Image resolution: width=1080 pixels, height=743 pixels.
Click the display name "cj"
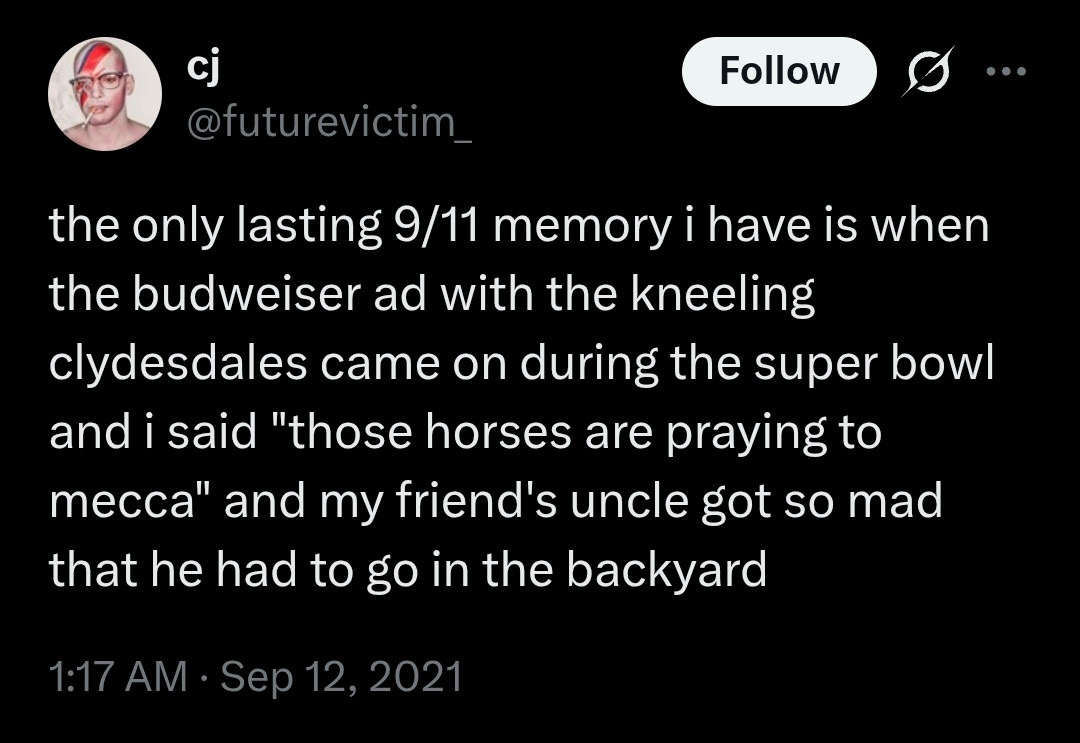(205, 69)
